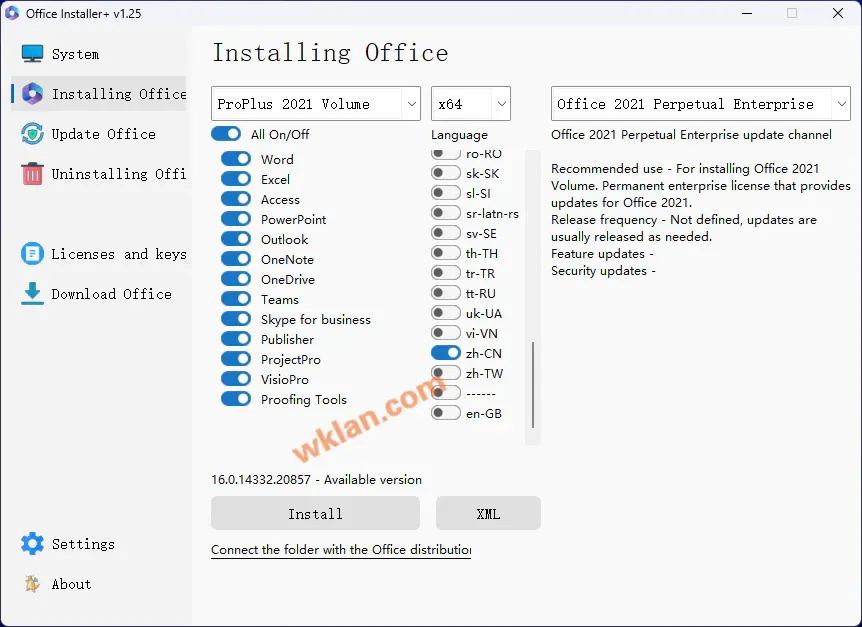Screen dimensions: 862x627
Task: Disable the Proofing Tools toggle
Action: tap(236, 399)
